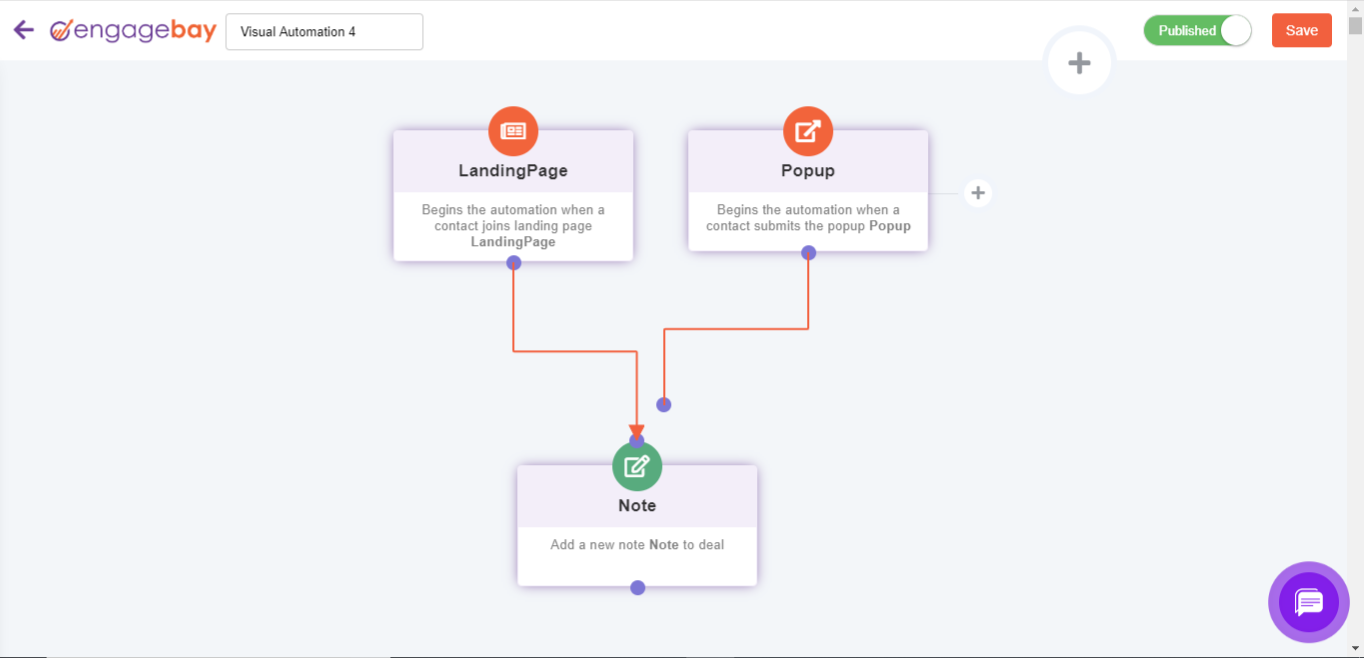
Task: Click the Popup output connector dot
Action: click(x=808, y=253)
